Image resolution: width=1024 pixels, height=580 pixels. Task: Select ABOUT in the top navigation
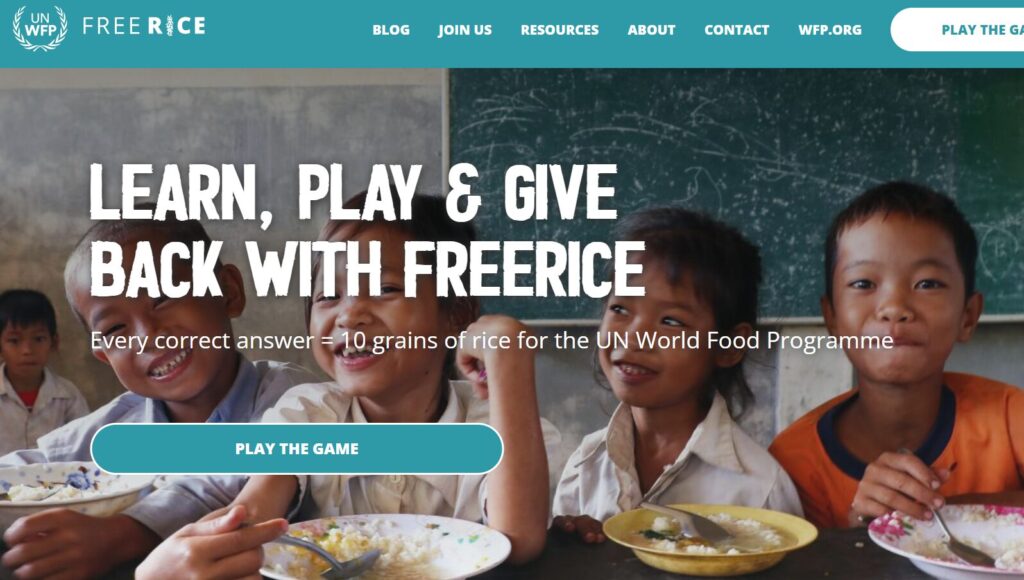click(652, 30)
